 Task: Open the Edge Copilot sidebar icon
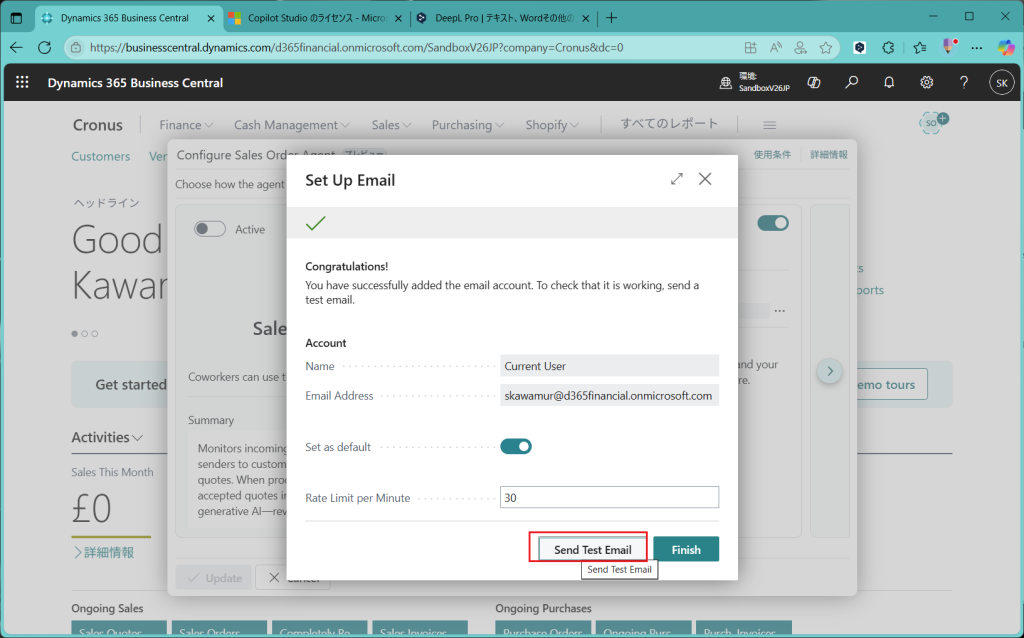click(1006, 48)
